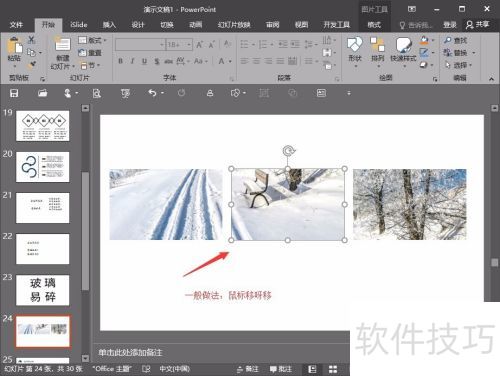500x376 pixels.
Task: Open Clipboard group dialog launcher
Action: point(42,79)
